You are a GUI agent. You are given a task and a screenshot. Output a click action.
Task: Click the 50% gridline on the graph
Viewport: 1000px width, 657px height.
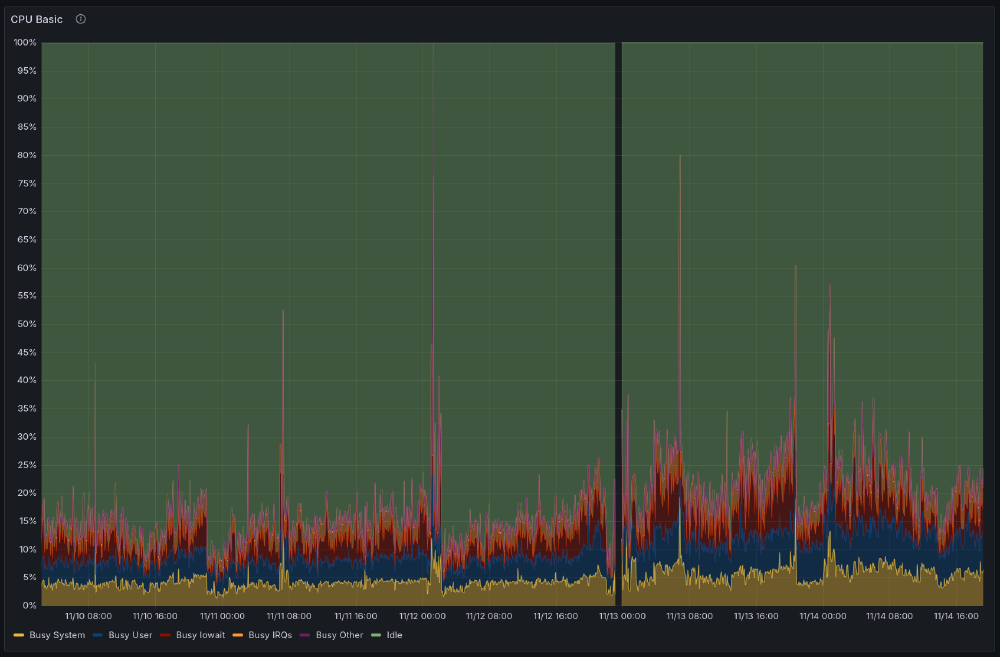(x=500, y=323)
